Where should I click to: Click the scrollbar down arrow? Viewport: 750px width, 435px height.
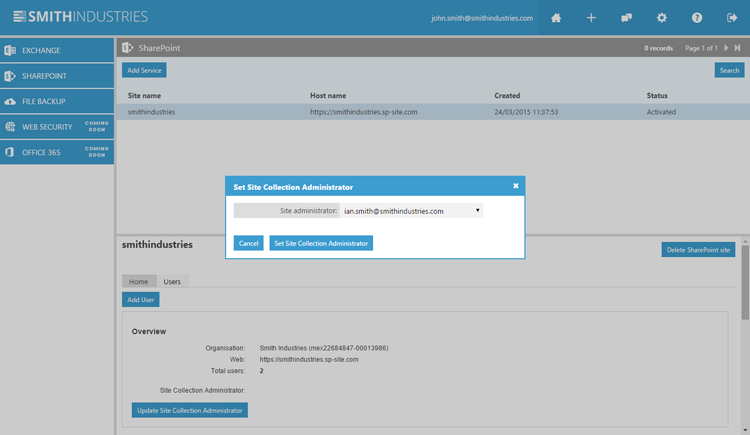pos(745,431)
